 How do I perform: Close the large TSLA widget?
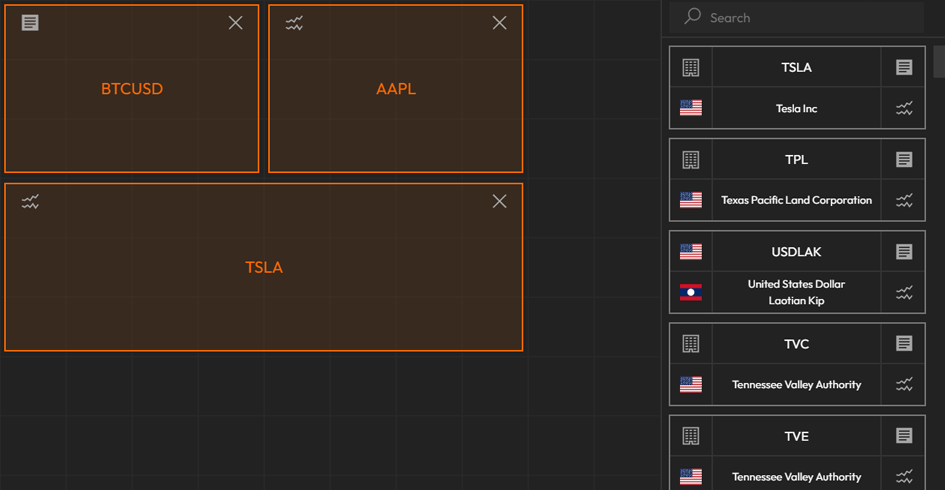(499, 201)
